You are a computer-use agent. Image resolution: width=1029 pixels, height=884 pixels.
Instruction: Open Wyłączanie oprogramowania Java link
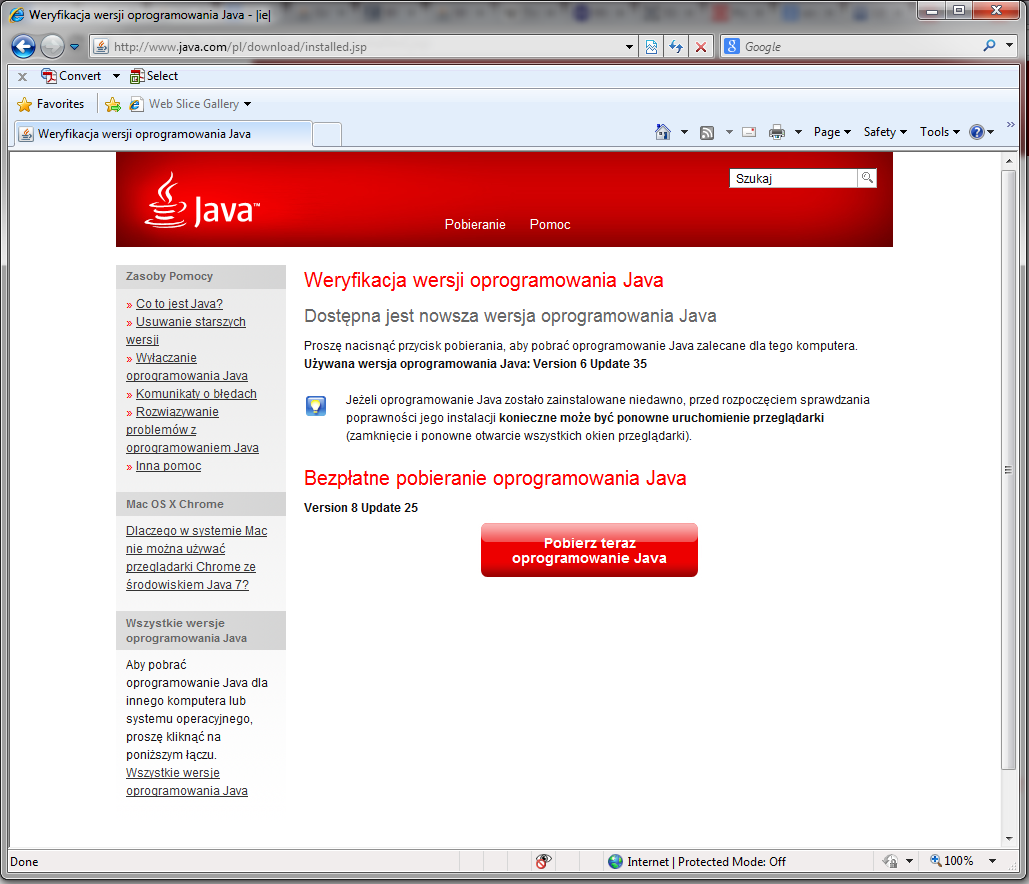coord(186,367)
